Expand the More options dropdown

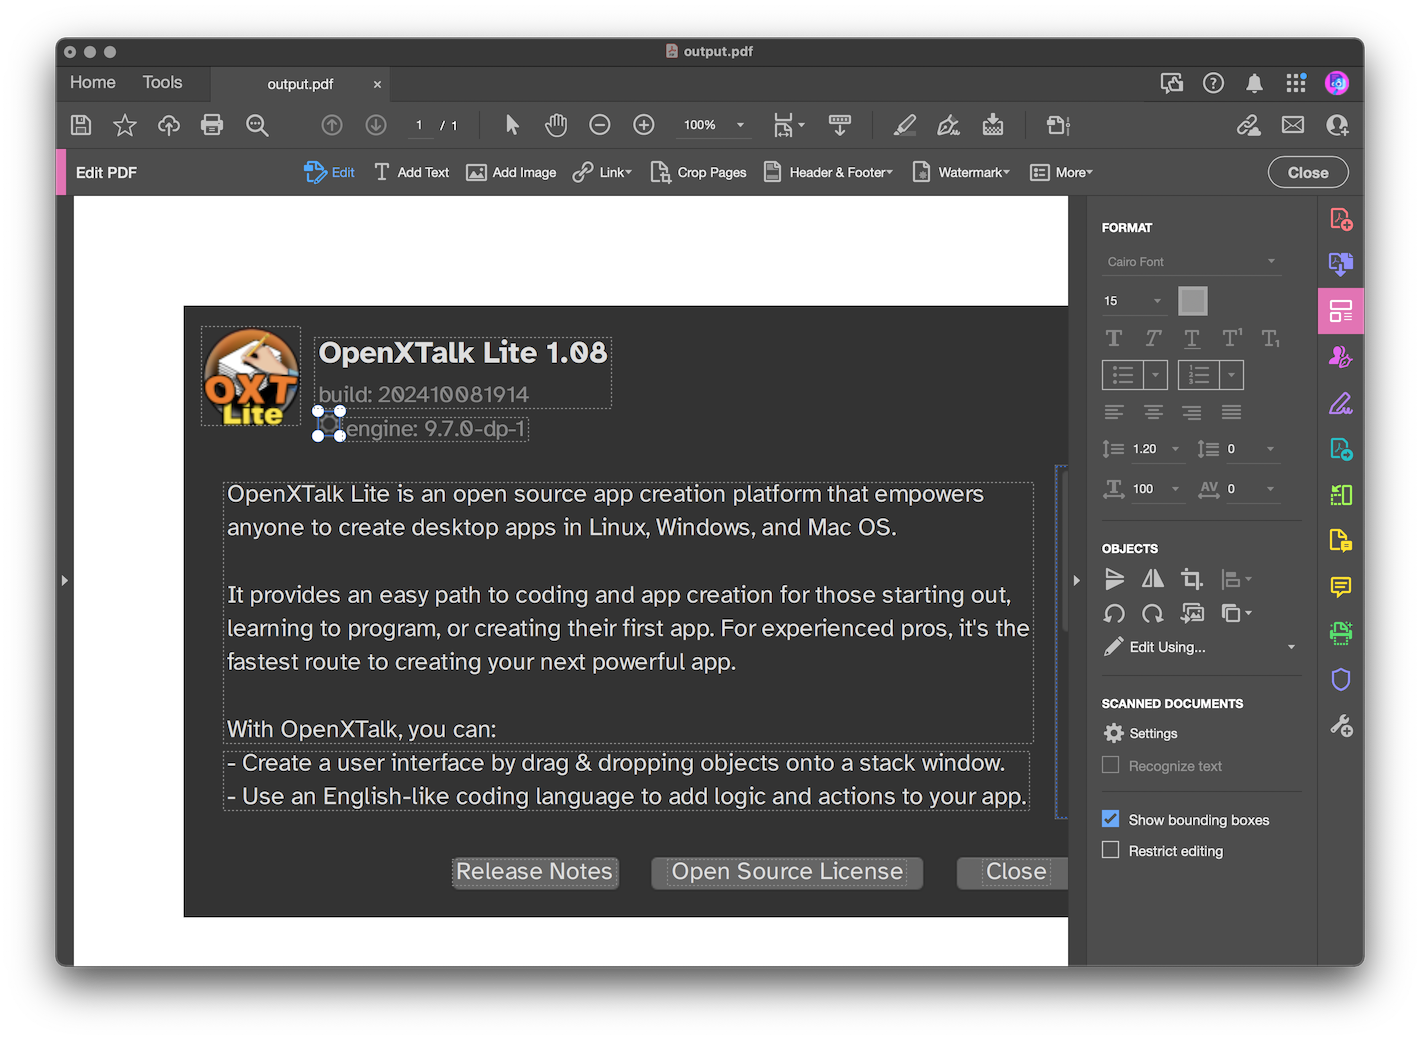(x=1062, y=172)
